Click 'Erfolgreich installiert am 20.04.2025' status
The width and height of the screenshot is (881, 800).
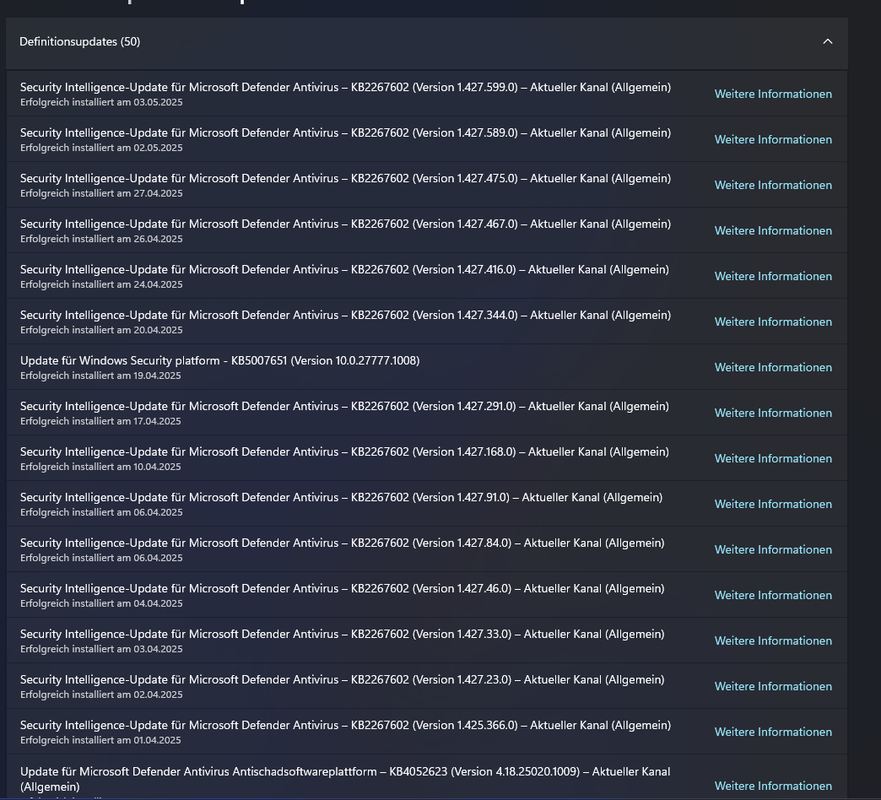point(101,330)
